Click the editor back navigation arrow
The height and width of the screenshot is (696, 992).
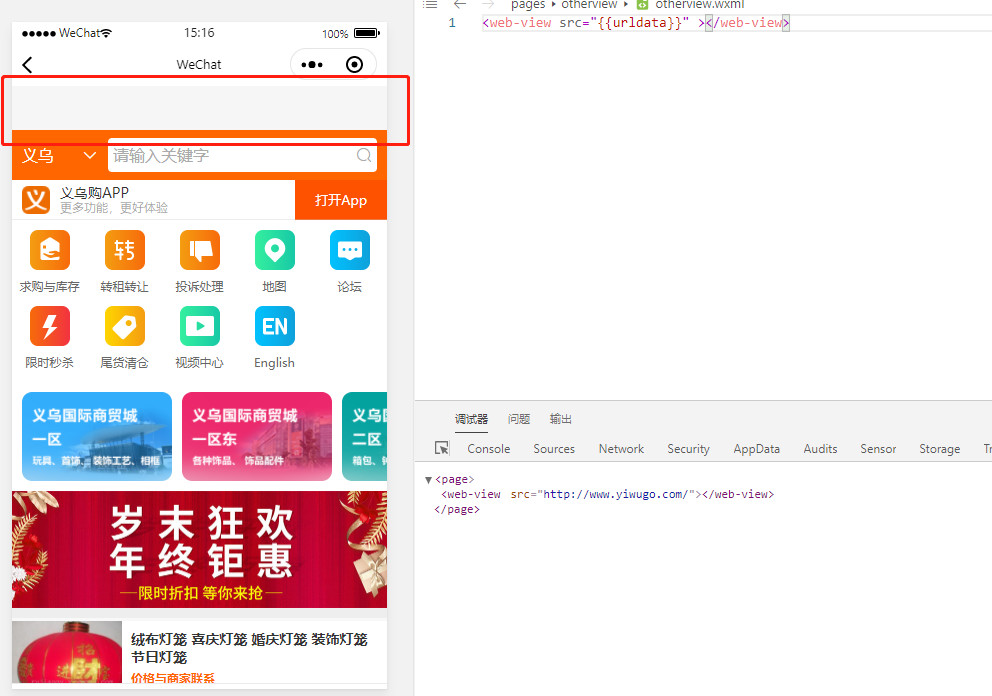tap(460, 4)
